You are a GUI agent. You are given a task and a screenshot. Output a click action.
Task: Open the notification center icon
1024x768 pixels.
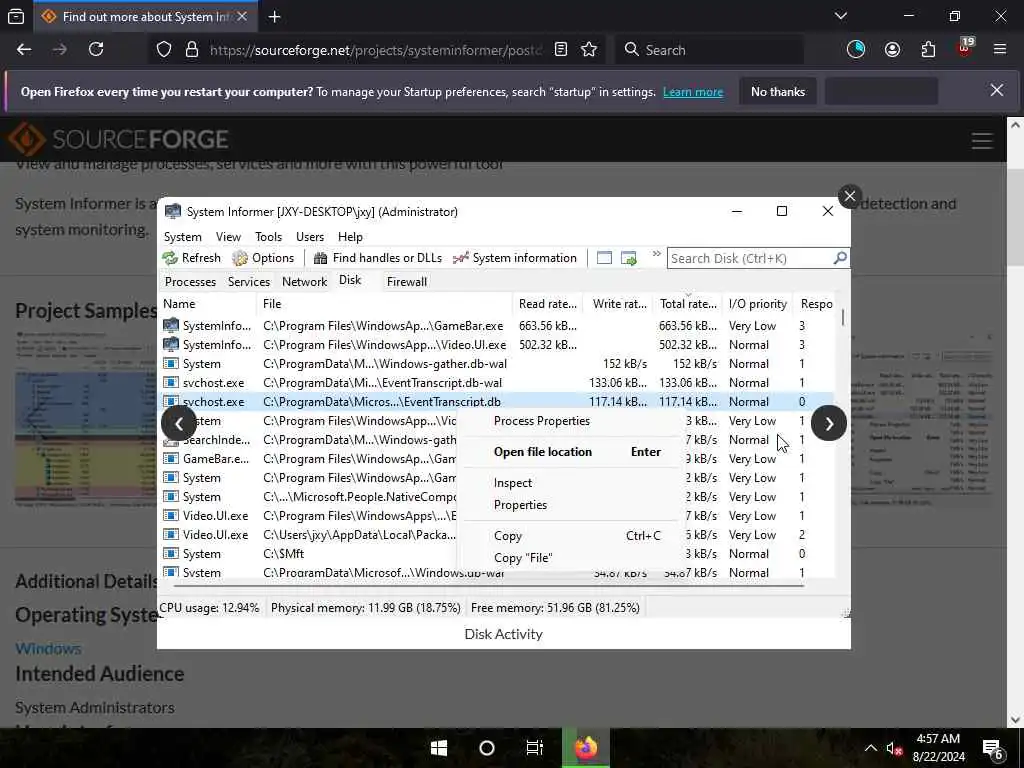point(993,750)
